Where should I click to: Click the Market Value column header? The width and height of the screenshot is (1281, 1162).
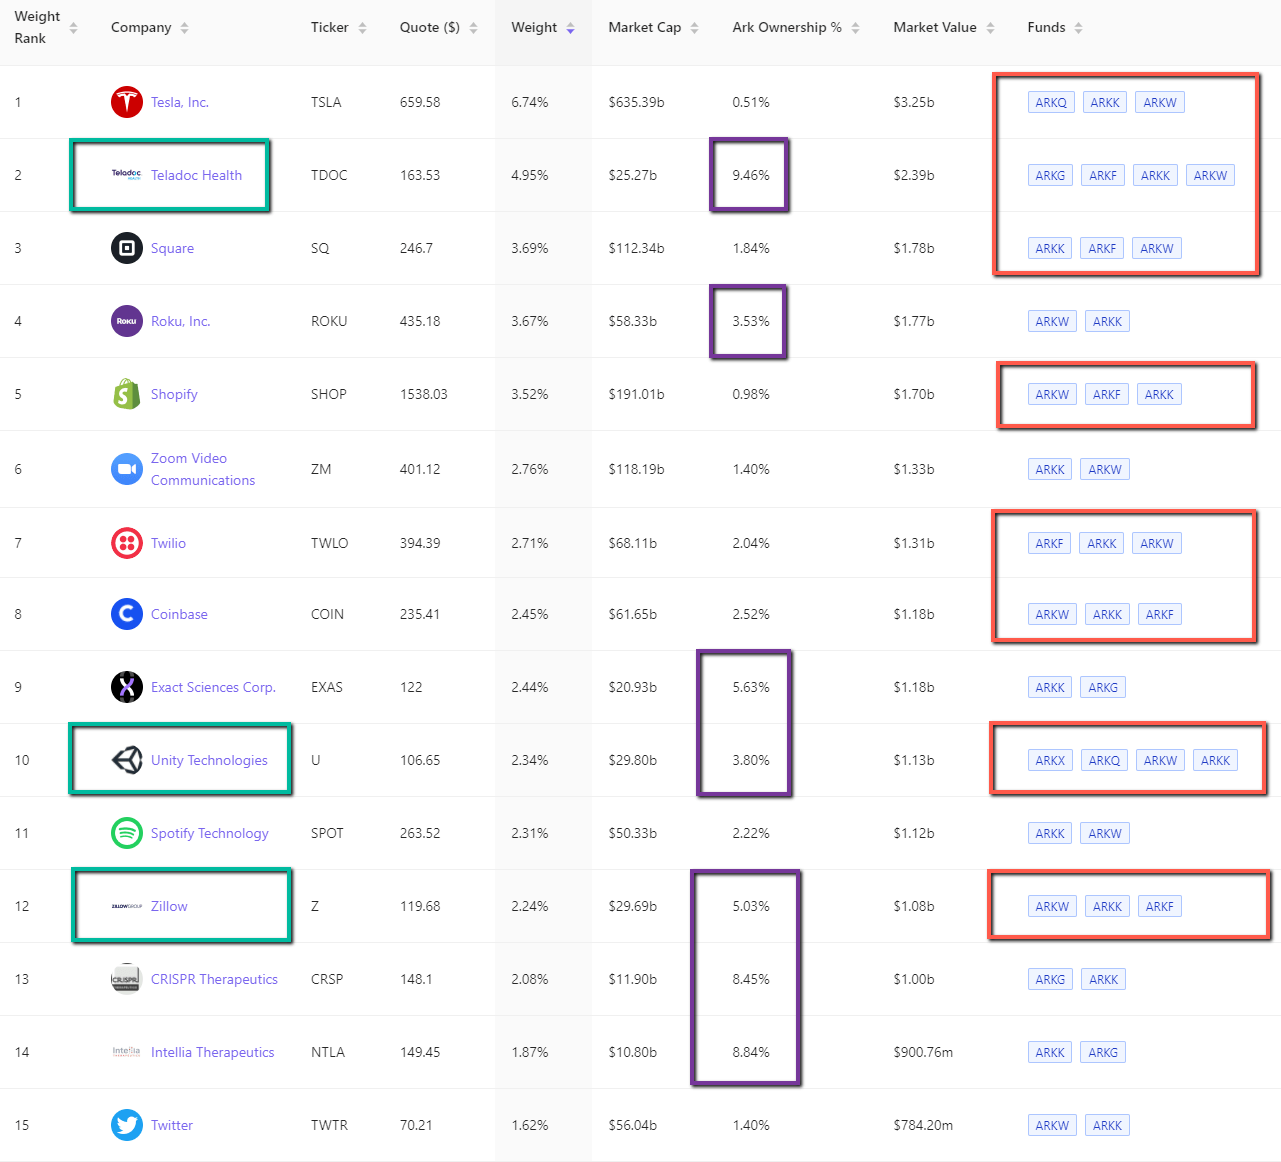934,28
